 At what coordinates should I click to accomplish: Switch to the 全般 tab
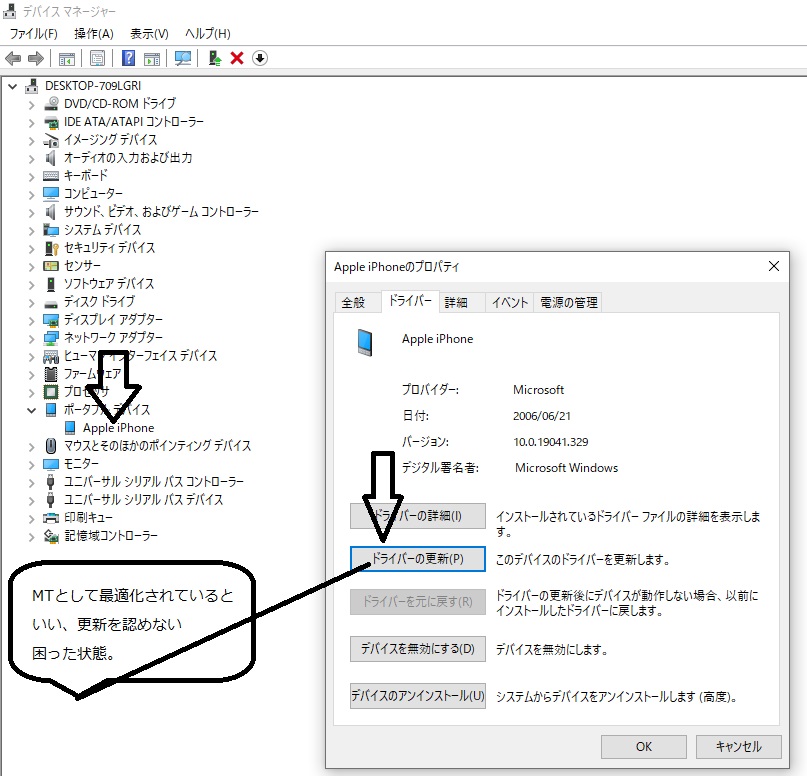357,303
